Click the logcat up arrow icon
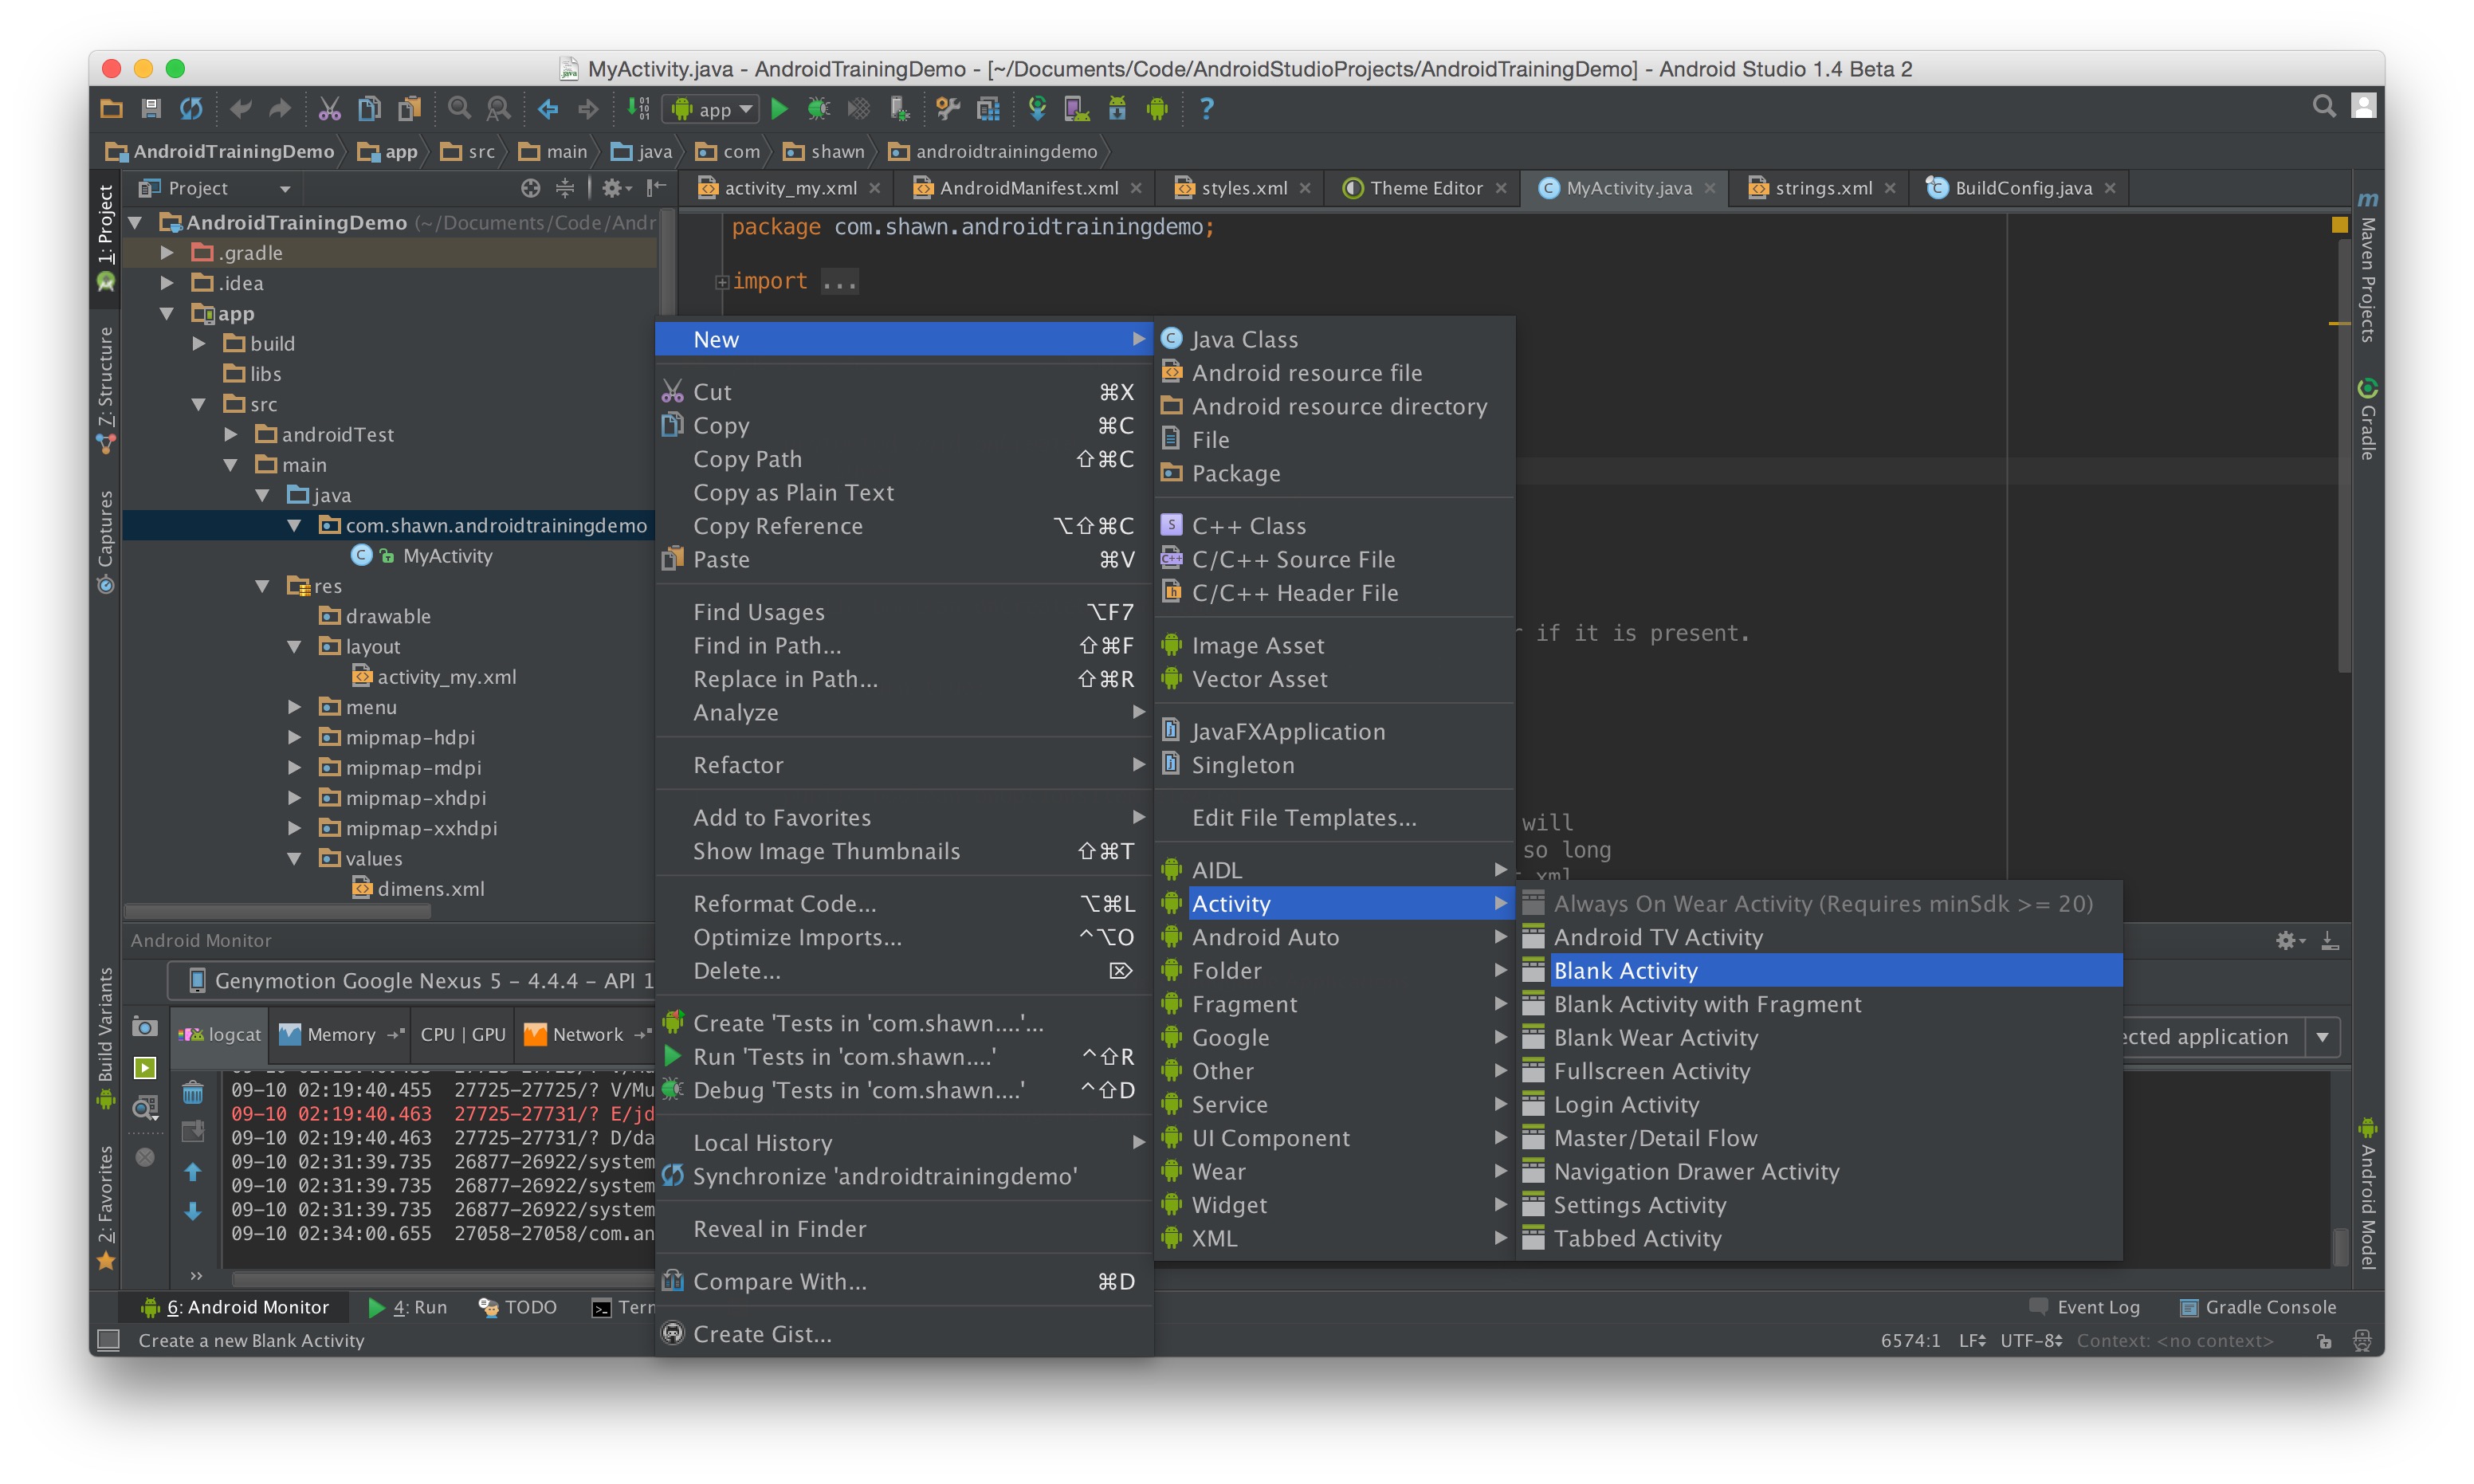 tap(193, 1172)
